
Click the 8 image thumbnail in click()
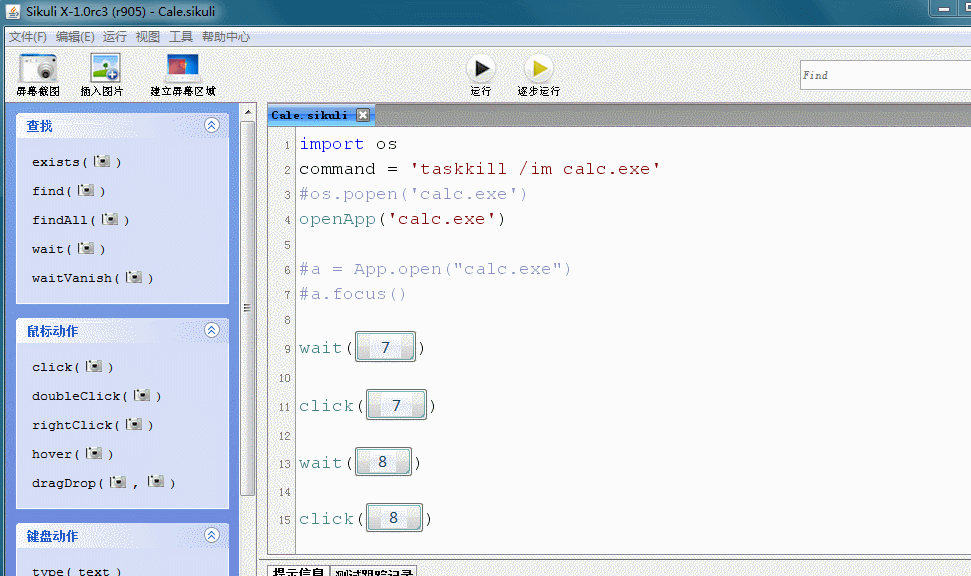(x=394, y=518)
